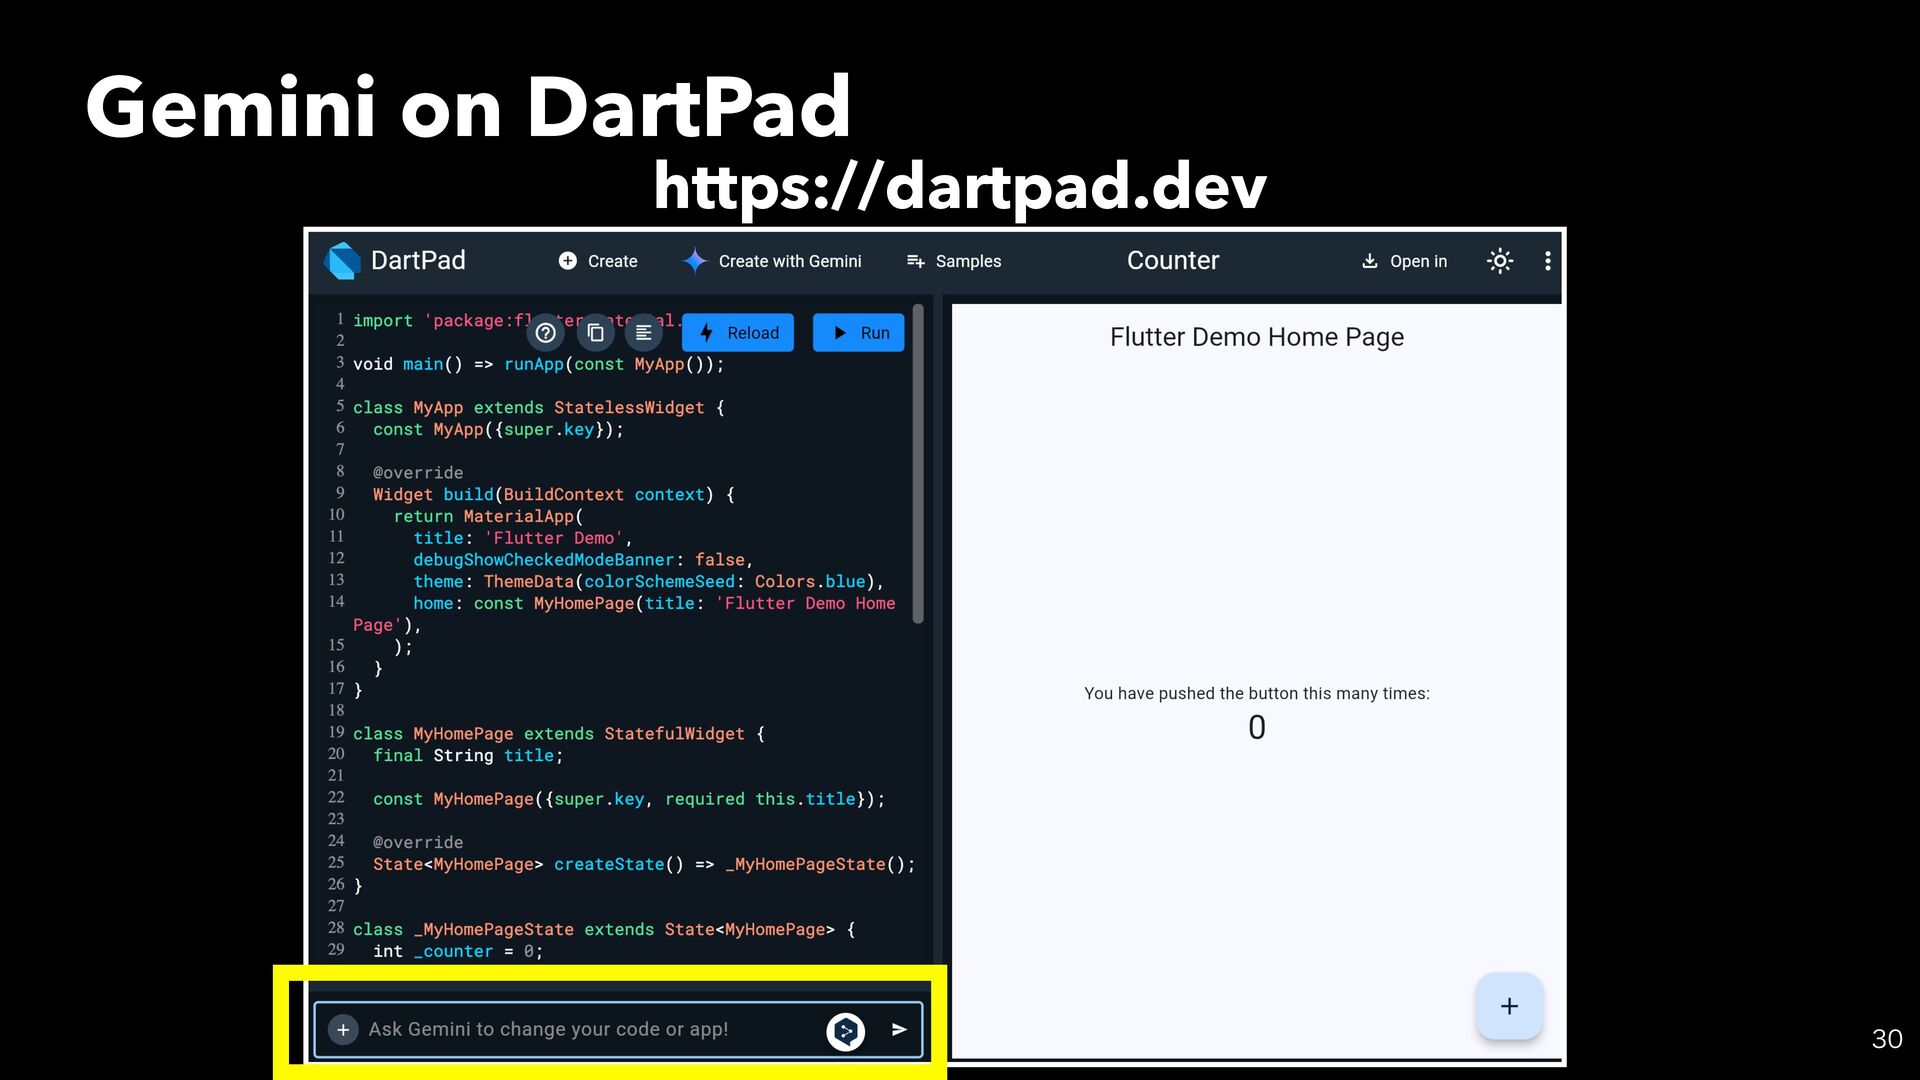Click the Run button
1920x1080 pixels.
click(x=859, y=333)
